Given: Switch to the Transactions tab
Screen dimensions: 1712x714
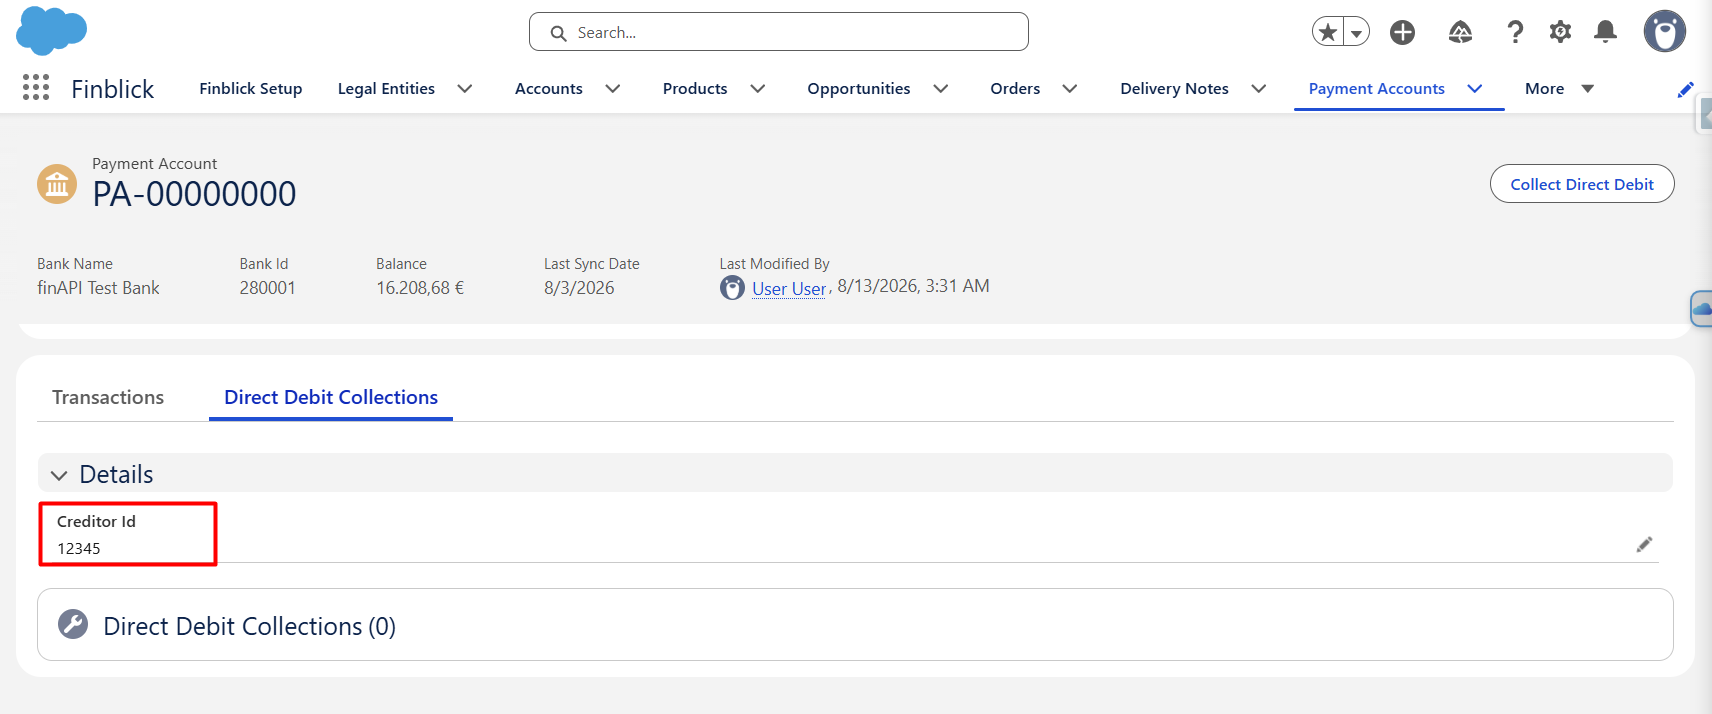Looking at the screenshot, I should tap(108, 397).
